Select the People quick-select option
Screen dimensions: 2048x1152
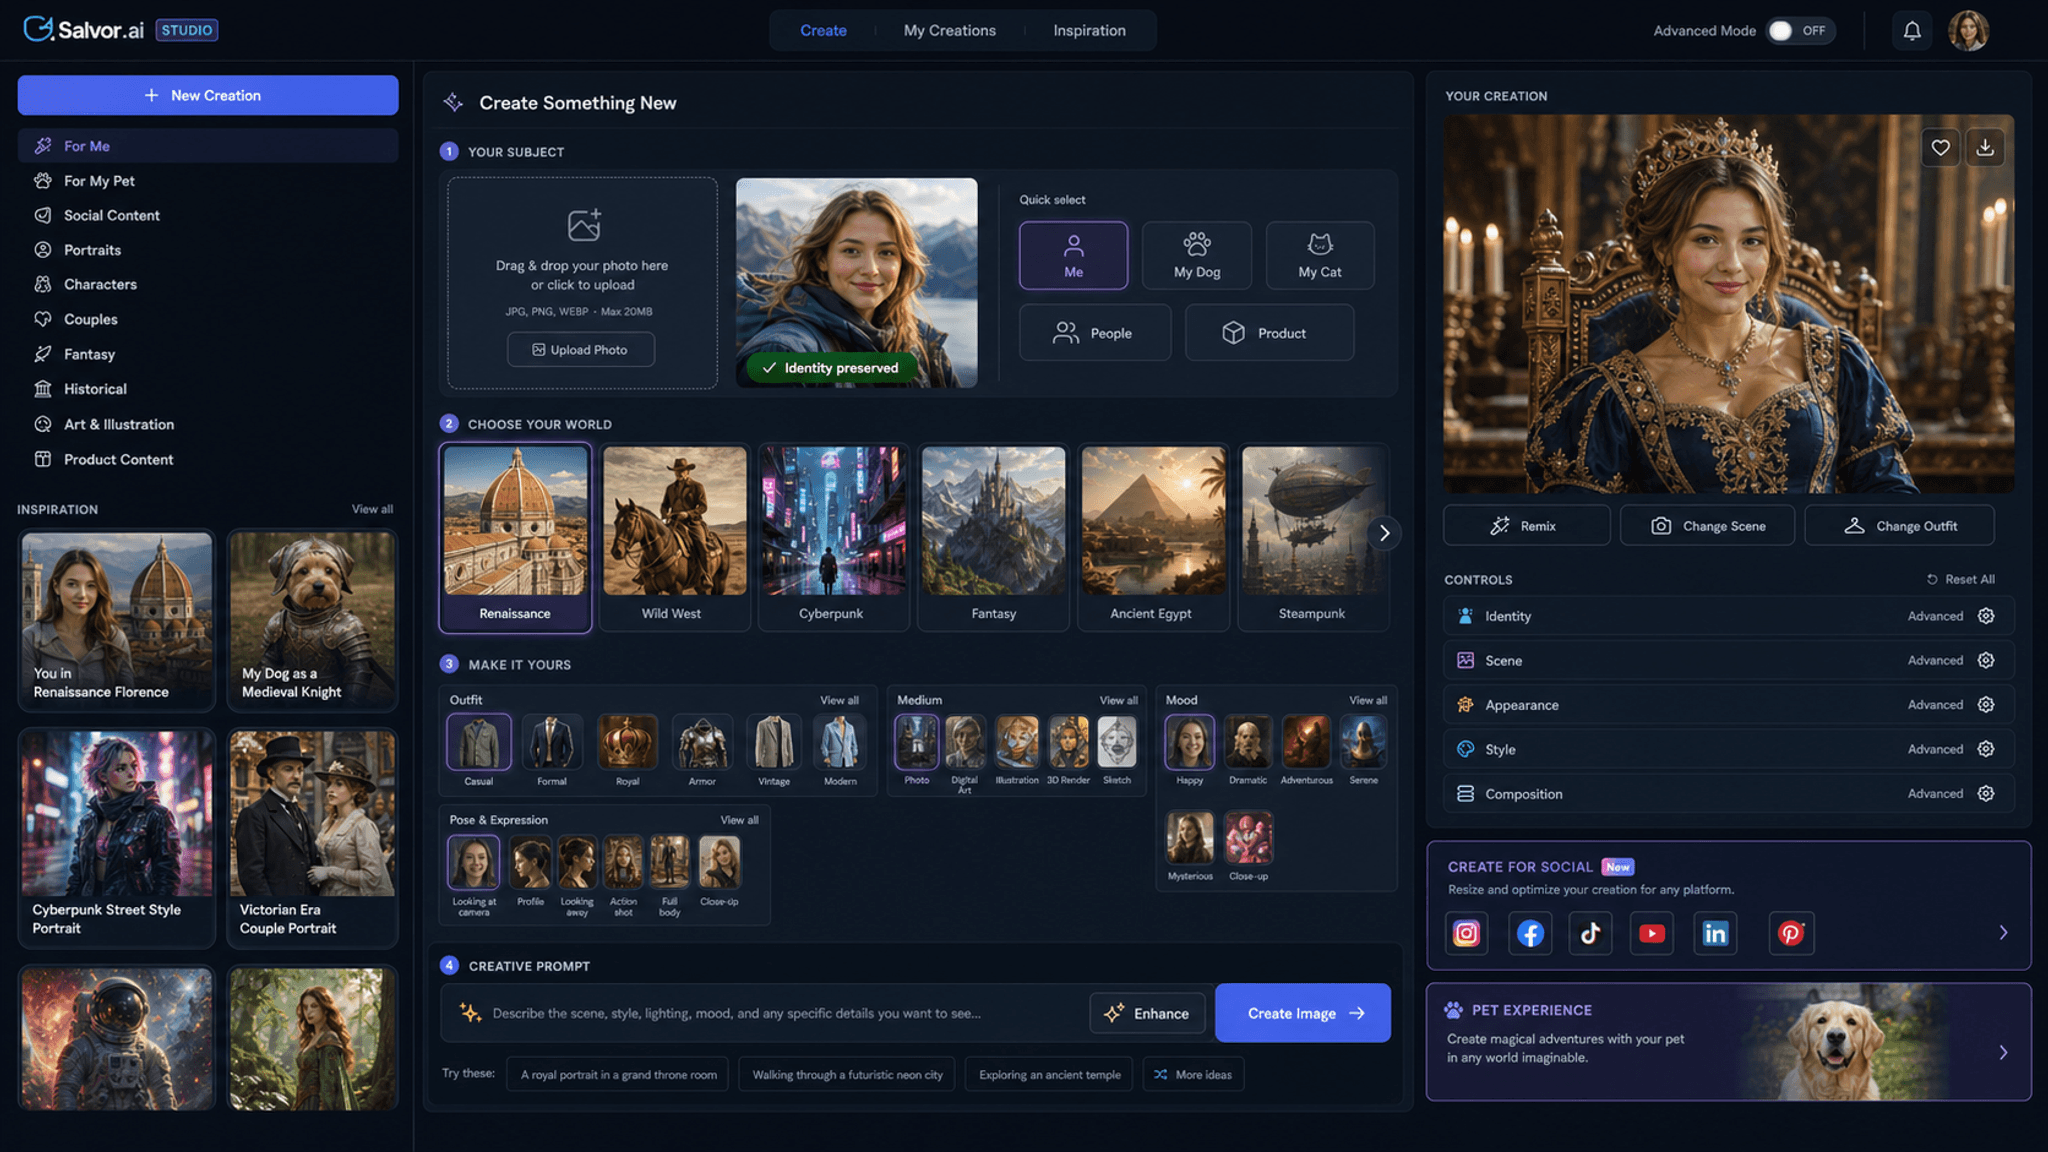coord(1095,333)
